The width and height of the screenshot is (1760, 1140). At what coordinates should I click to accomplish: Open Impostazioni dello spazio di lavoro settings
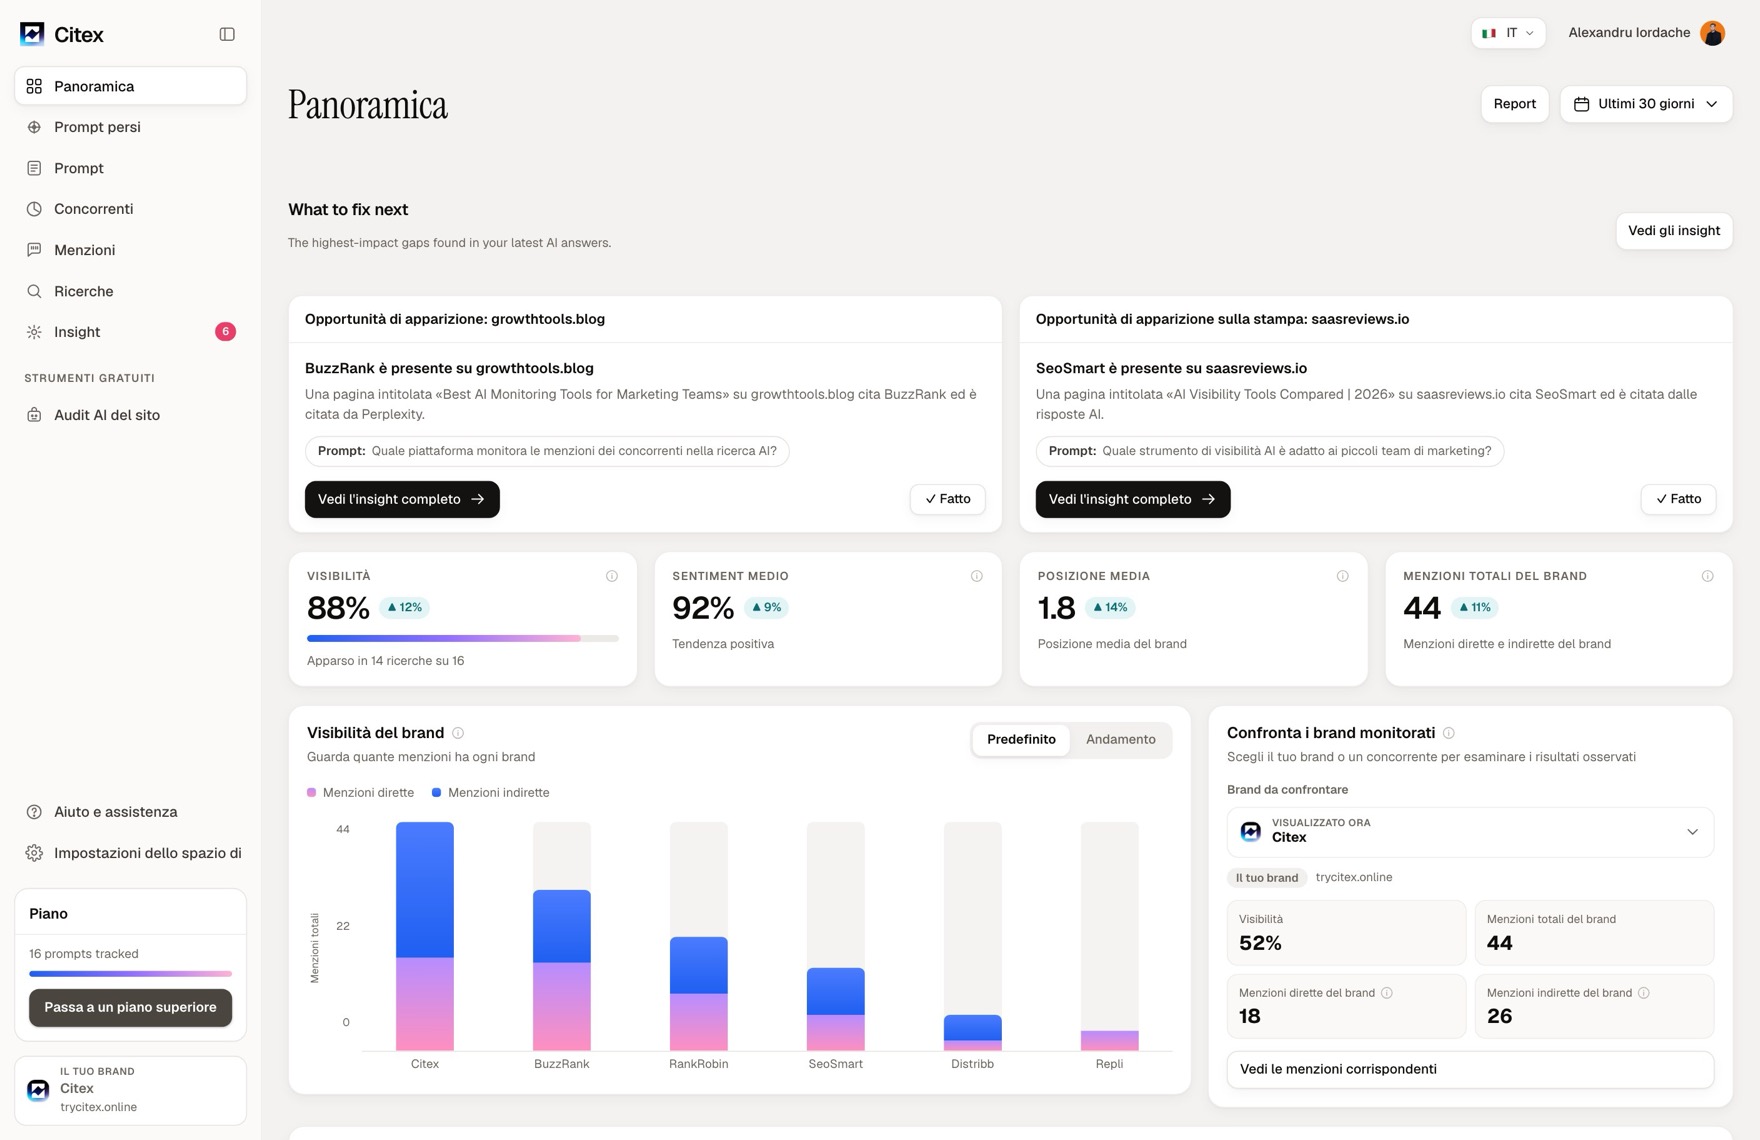(130, 853)
